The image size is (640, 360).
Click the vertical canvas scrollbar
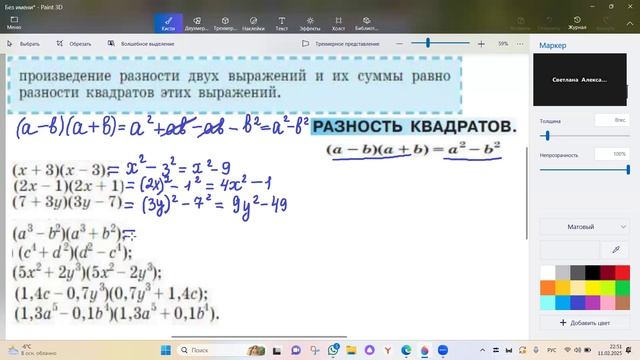click(x=527, y=193)
